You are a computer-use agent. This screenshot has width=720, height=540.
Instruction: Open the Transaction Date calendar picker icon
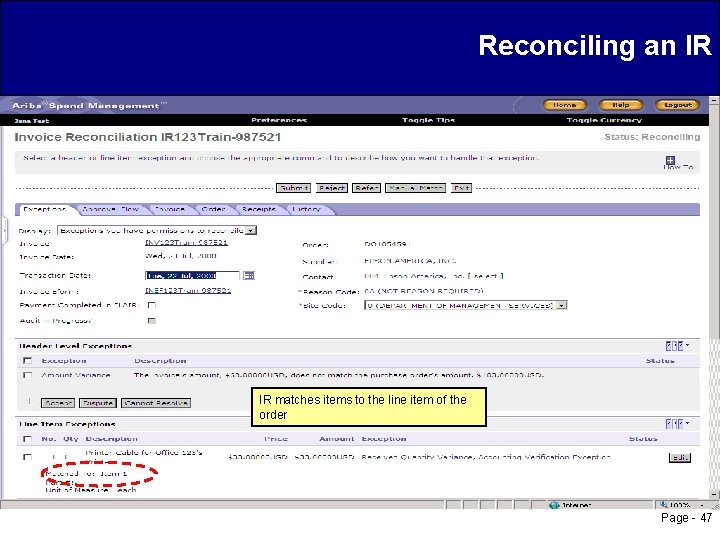tap(248, 276)
